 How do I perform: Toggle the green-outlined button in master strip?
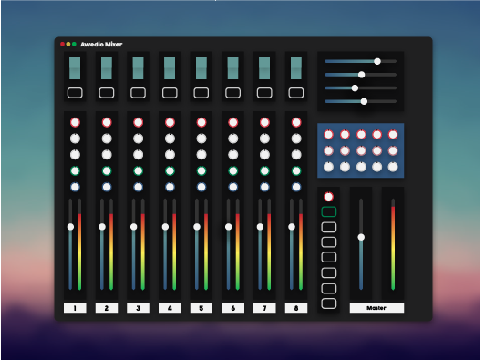pyautogui.click(x=329, y=212)
